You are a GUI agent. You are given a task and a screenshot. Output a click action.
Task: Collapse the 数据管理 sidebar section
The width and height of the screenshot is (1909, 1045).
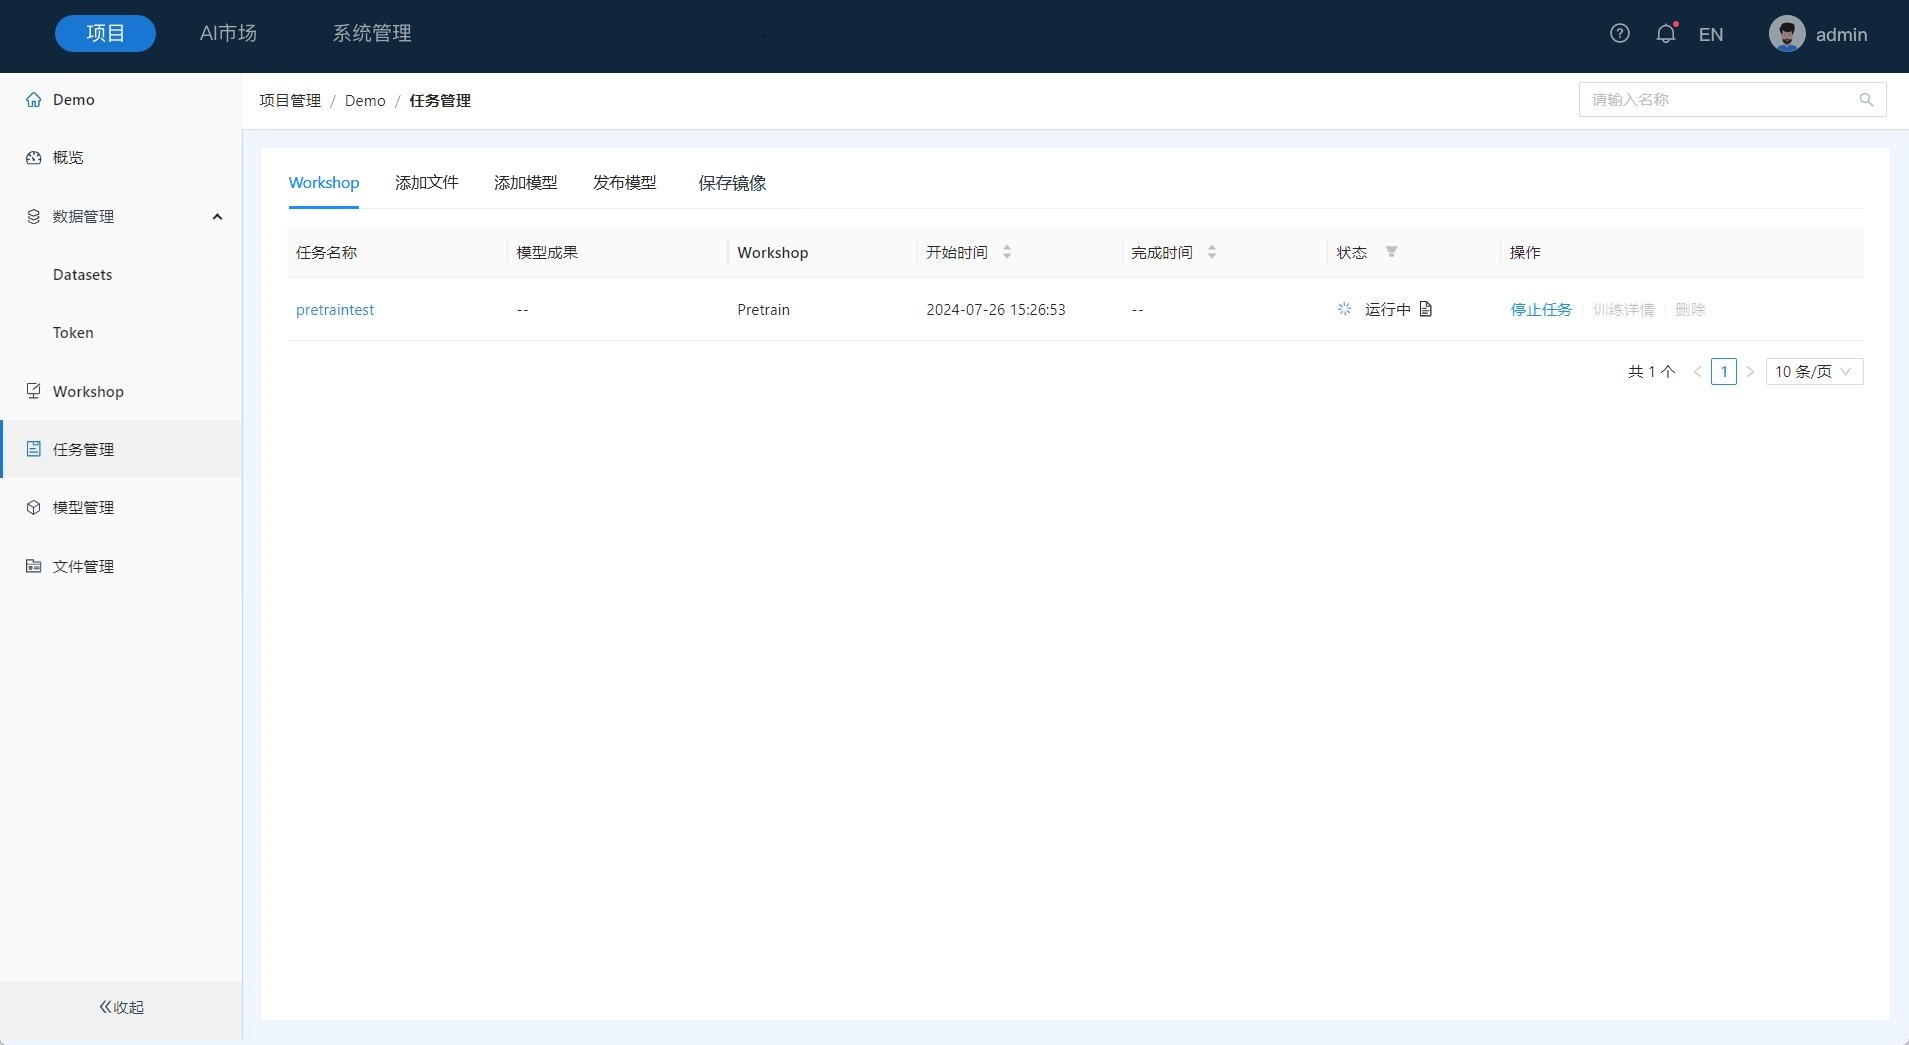[x=217, y=217]
